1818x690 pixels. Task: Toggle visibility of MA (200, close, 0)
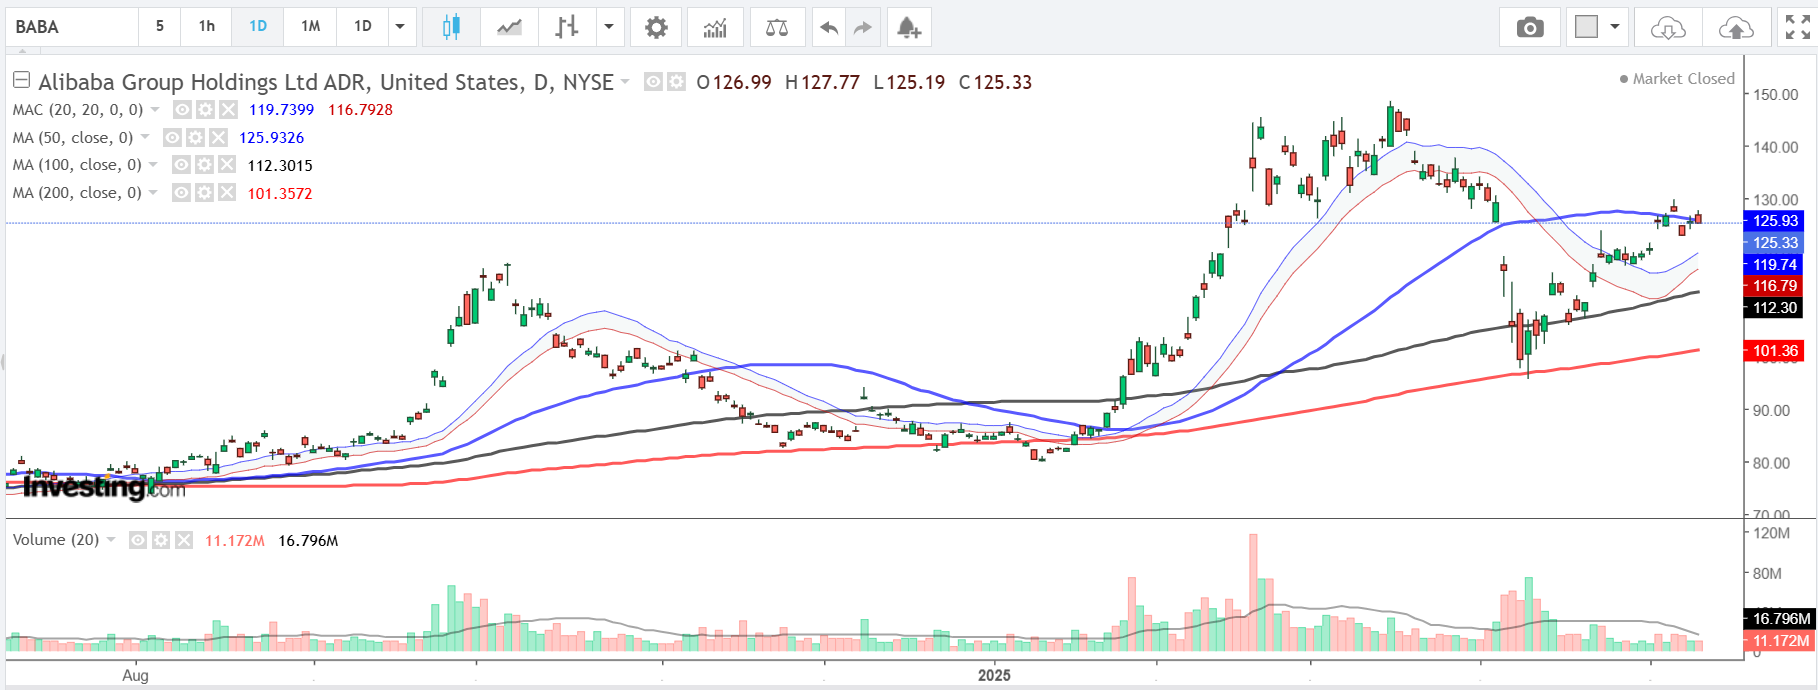coord(181,193)
